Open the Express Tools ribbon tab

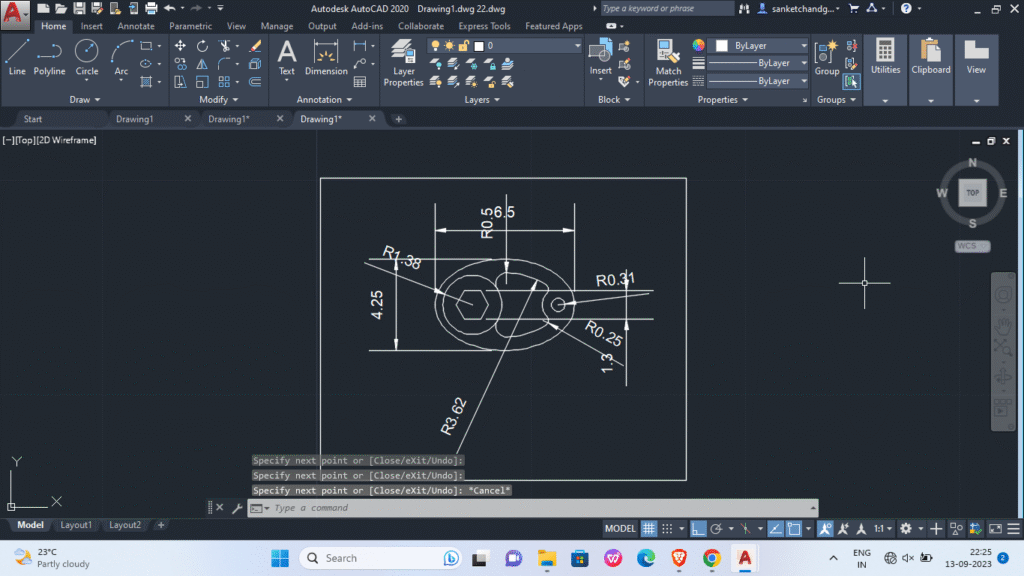(484, 26)
